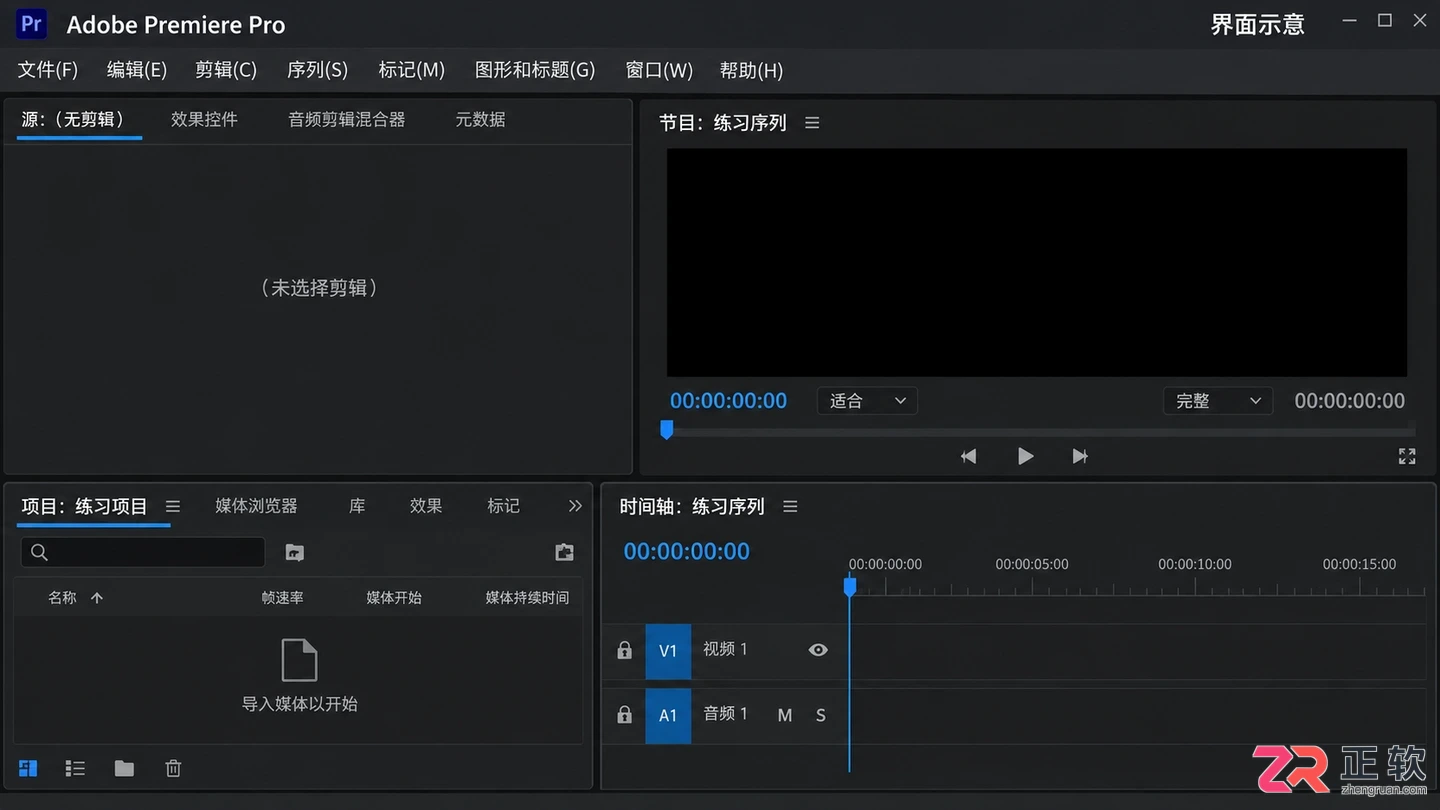Mute the 音频 1 track with M
The width and height of the screenshot is (1440, 810).
[785, 715]
